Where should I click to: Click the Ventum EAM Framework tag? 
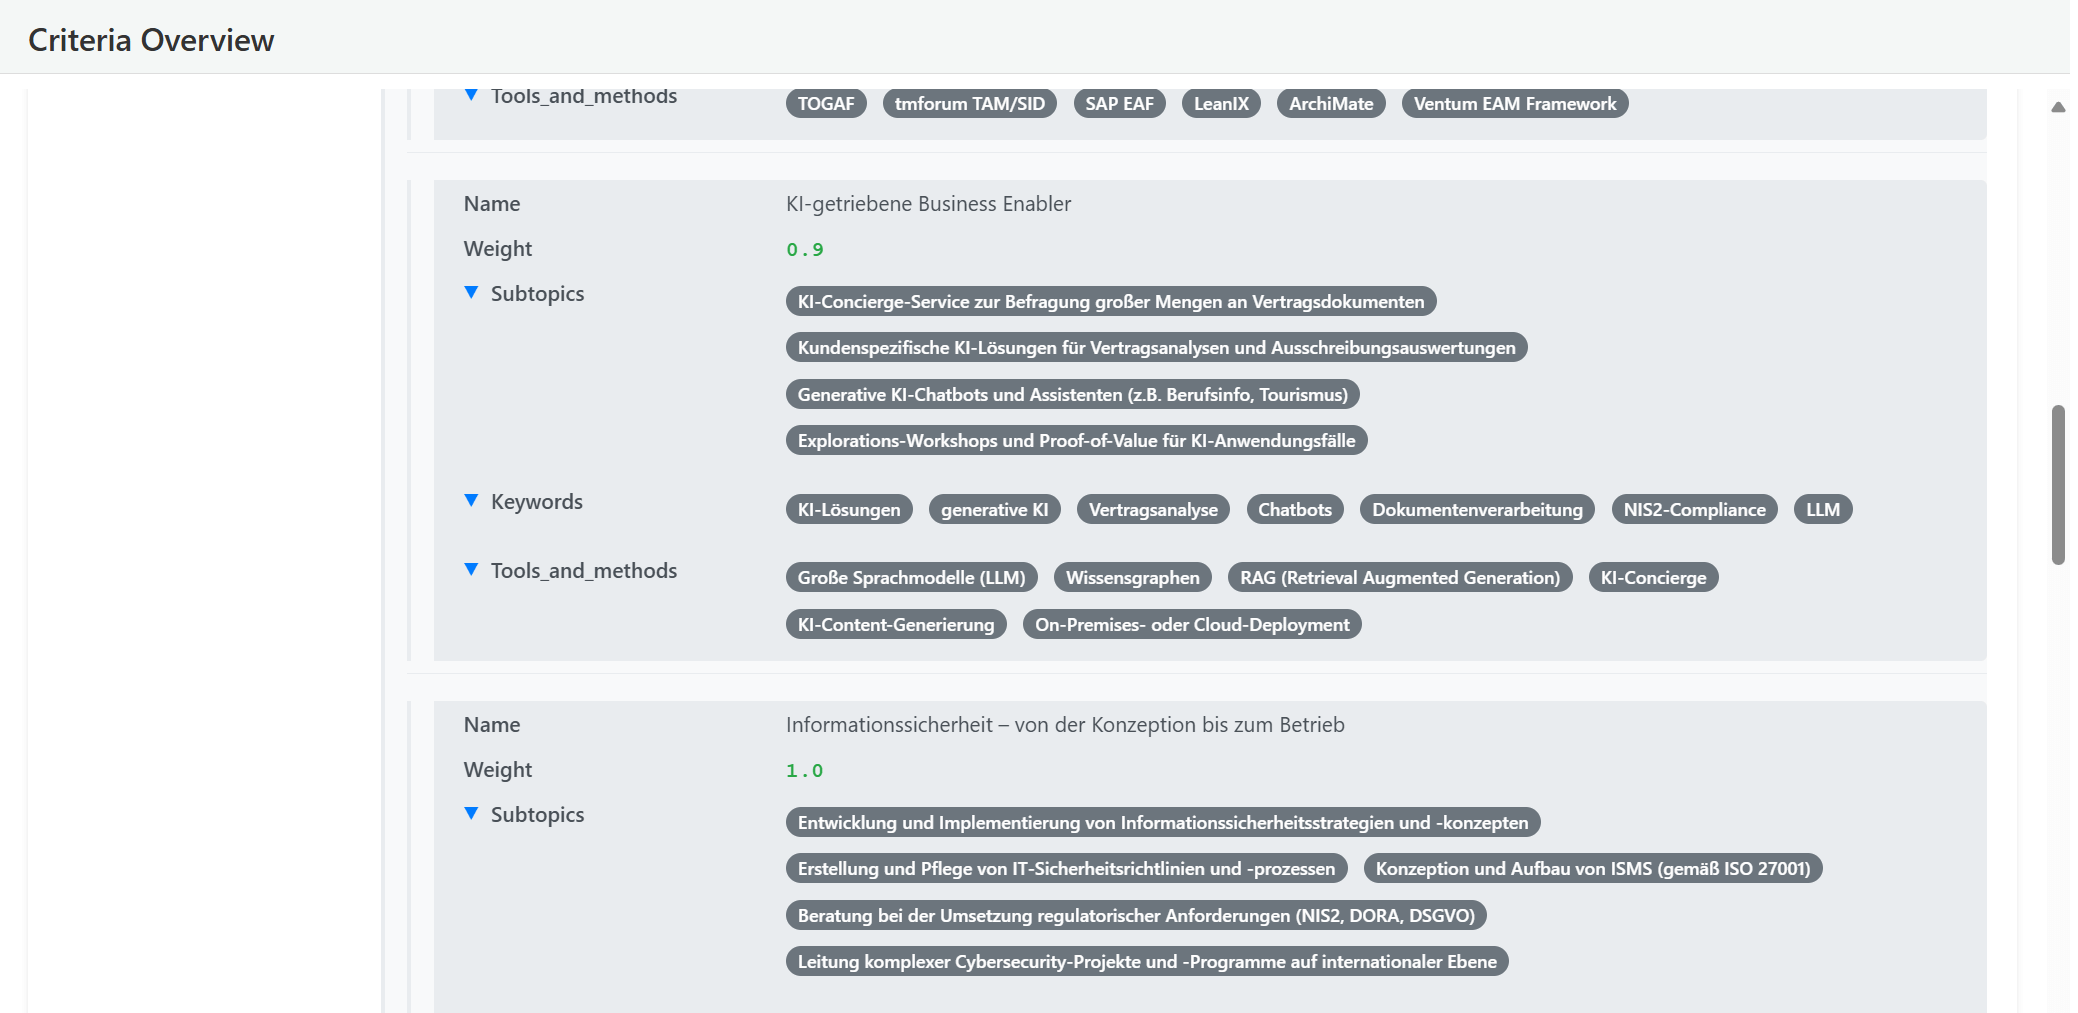coord(1514,104)
